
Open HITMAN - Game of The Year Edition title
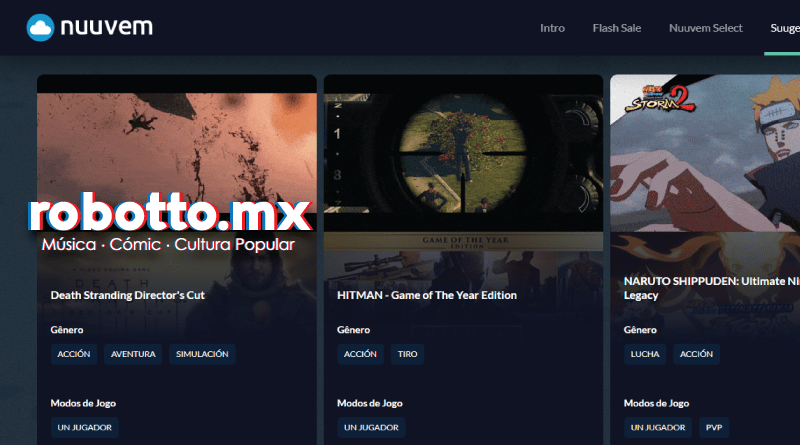[x=427, y=295]
